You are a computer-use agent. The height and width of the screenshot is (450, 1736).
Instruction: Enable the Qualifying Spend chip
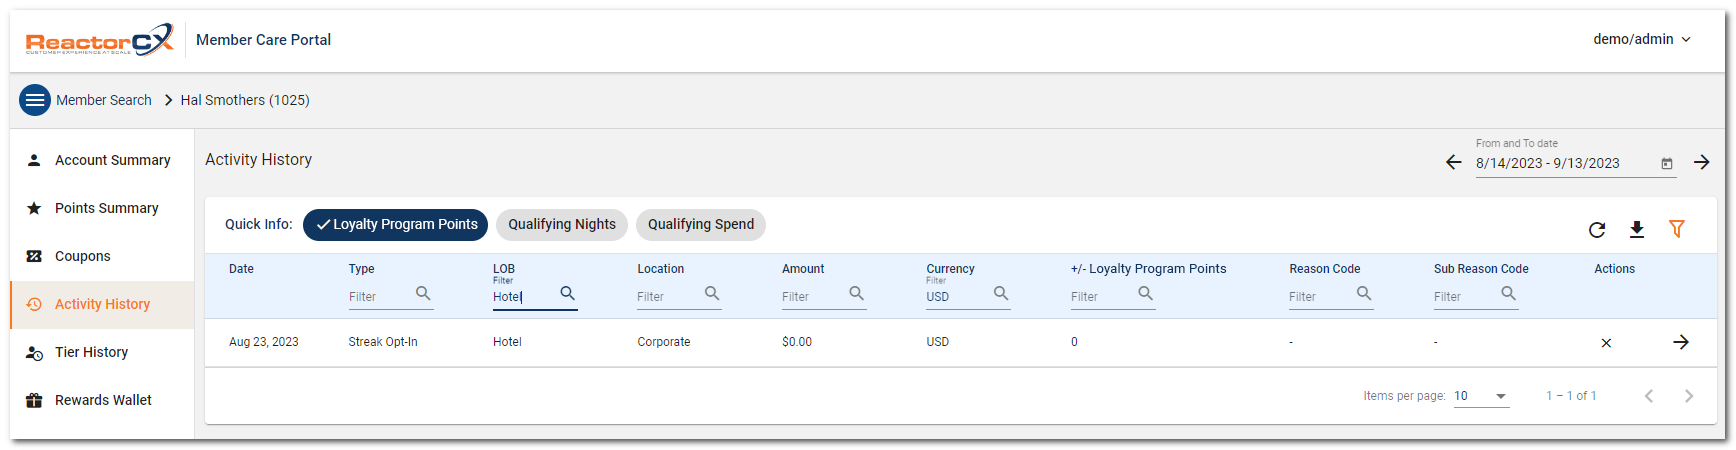pyautogui.click(x=701, y=225)
